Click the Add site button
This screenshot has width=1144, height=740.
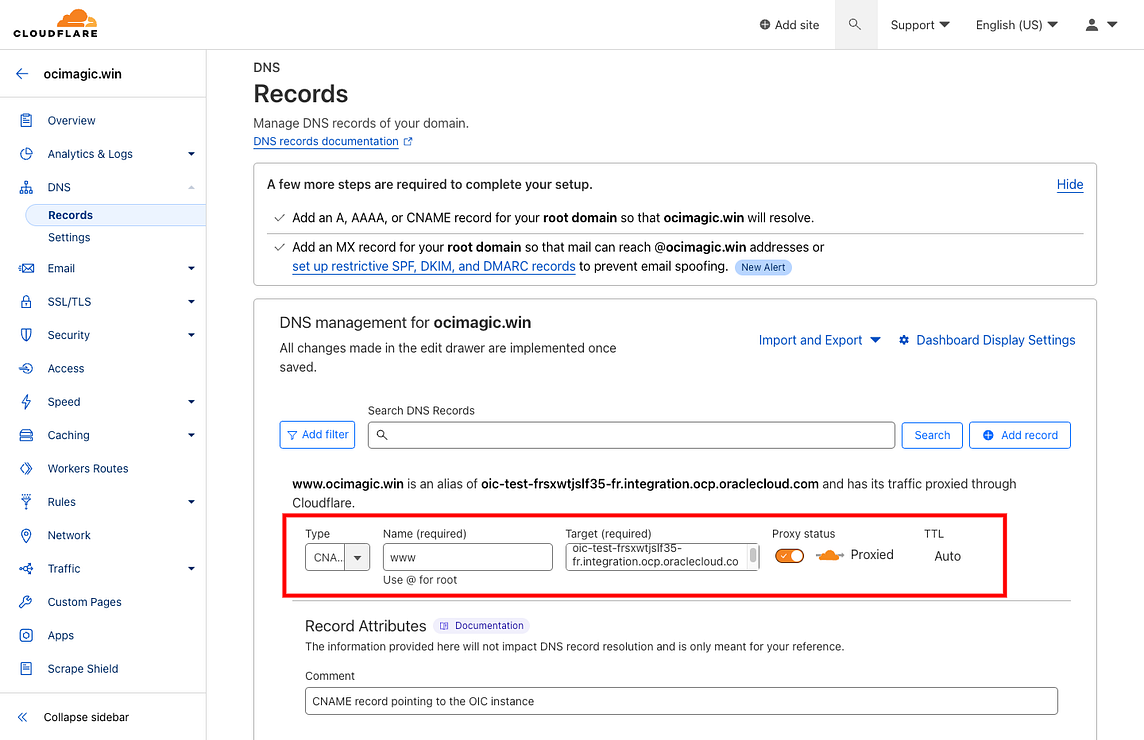789,25
